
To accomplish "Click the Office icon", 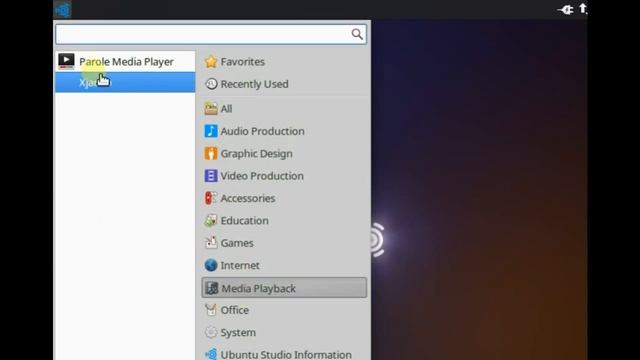I will (x=211, y=310).
